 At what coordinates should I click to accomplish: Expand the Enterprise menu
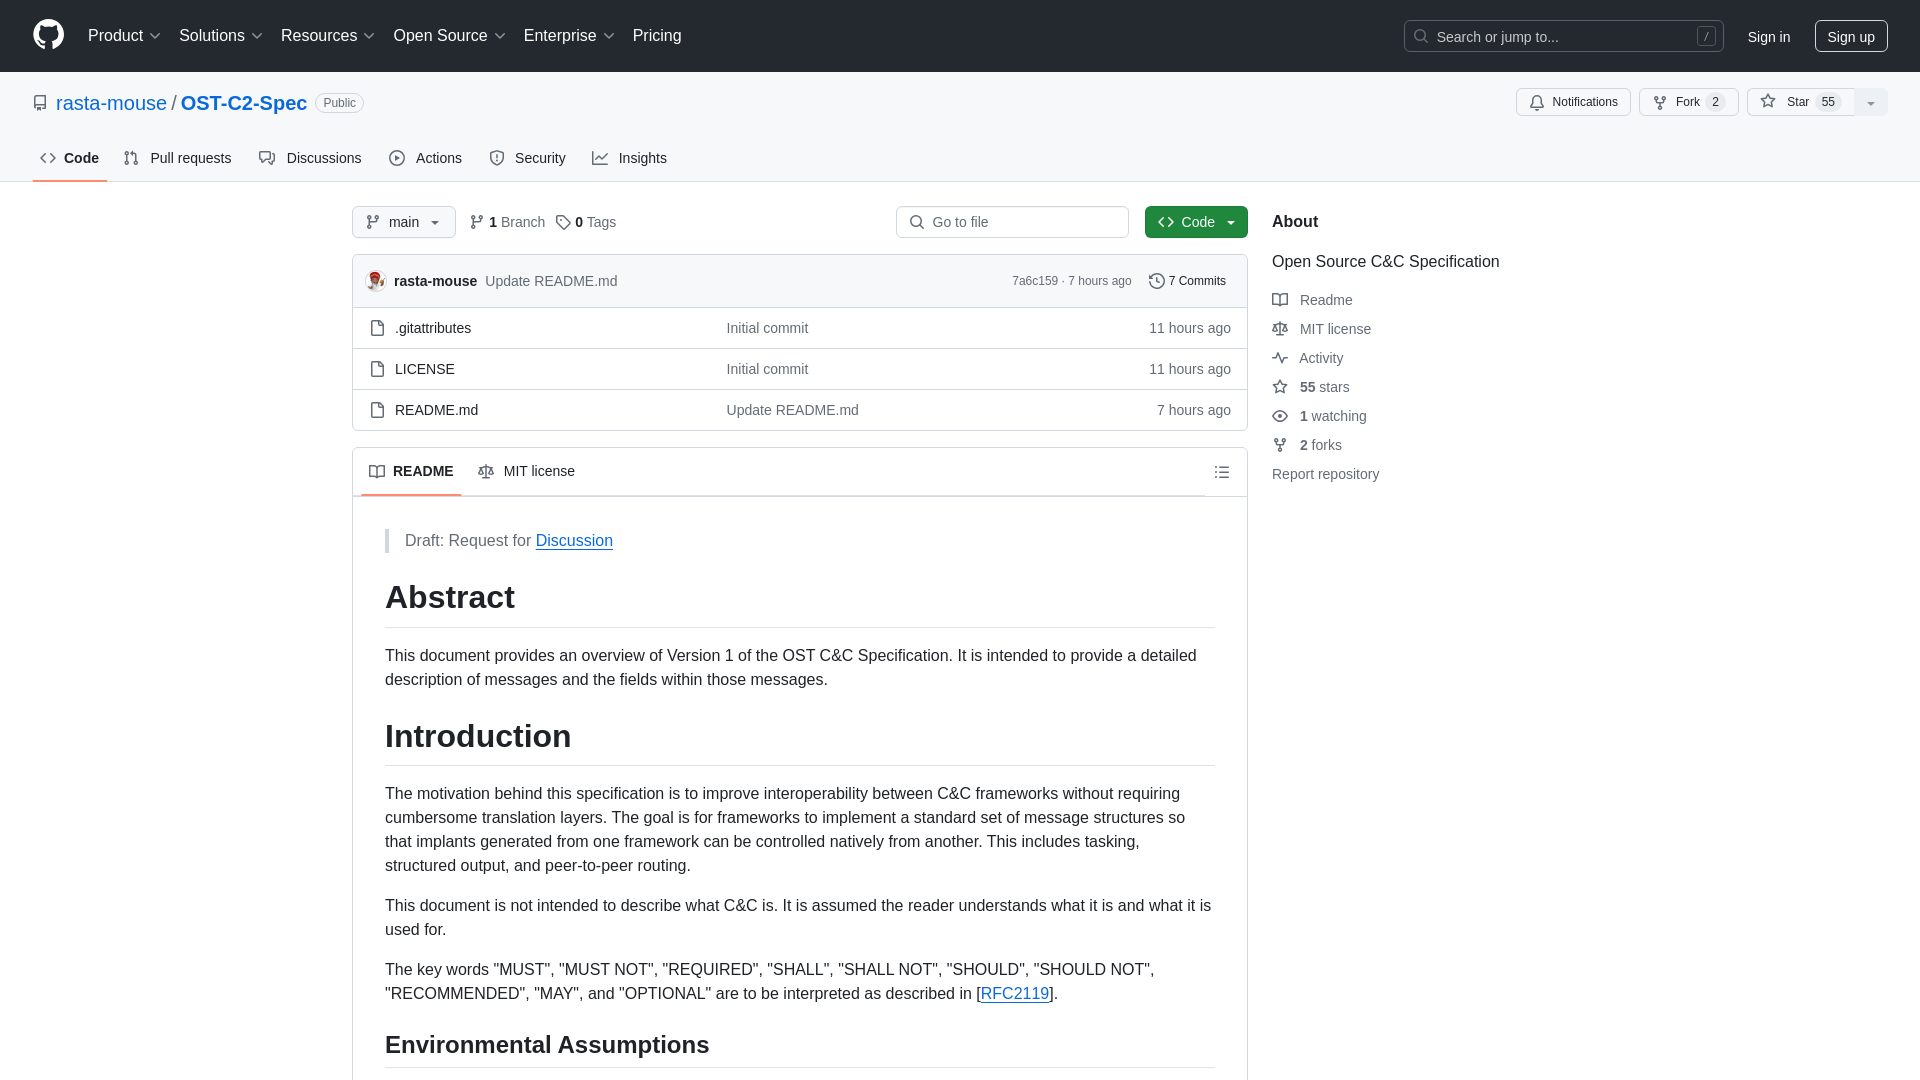pos(569,36)
